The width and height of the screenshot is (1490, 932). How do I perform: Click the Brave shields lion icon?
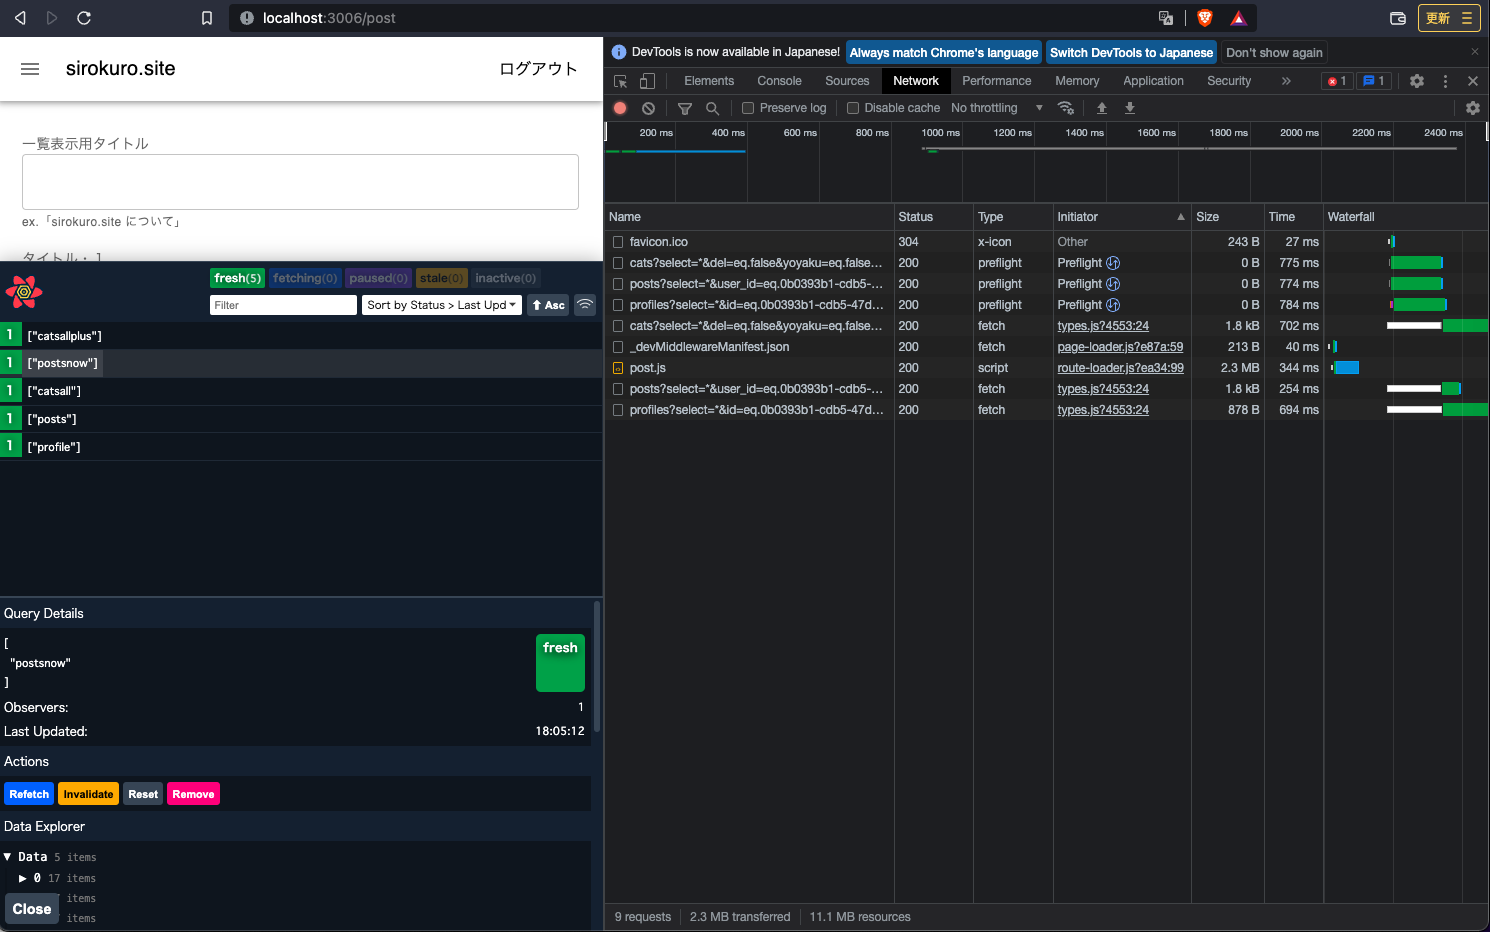click(1205, 18)
